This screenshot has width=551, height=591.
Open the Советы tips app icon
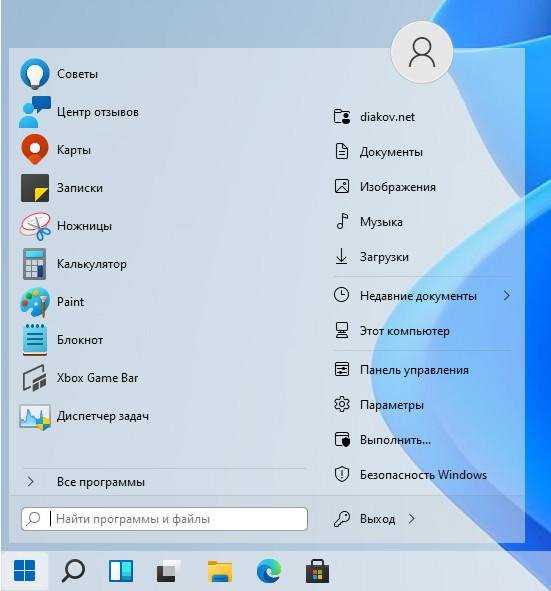[35, 74]
